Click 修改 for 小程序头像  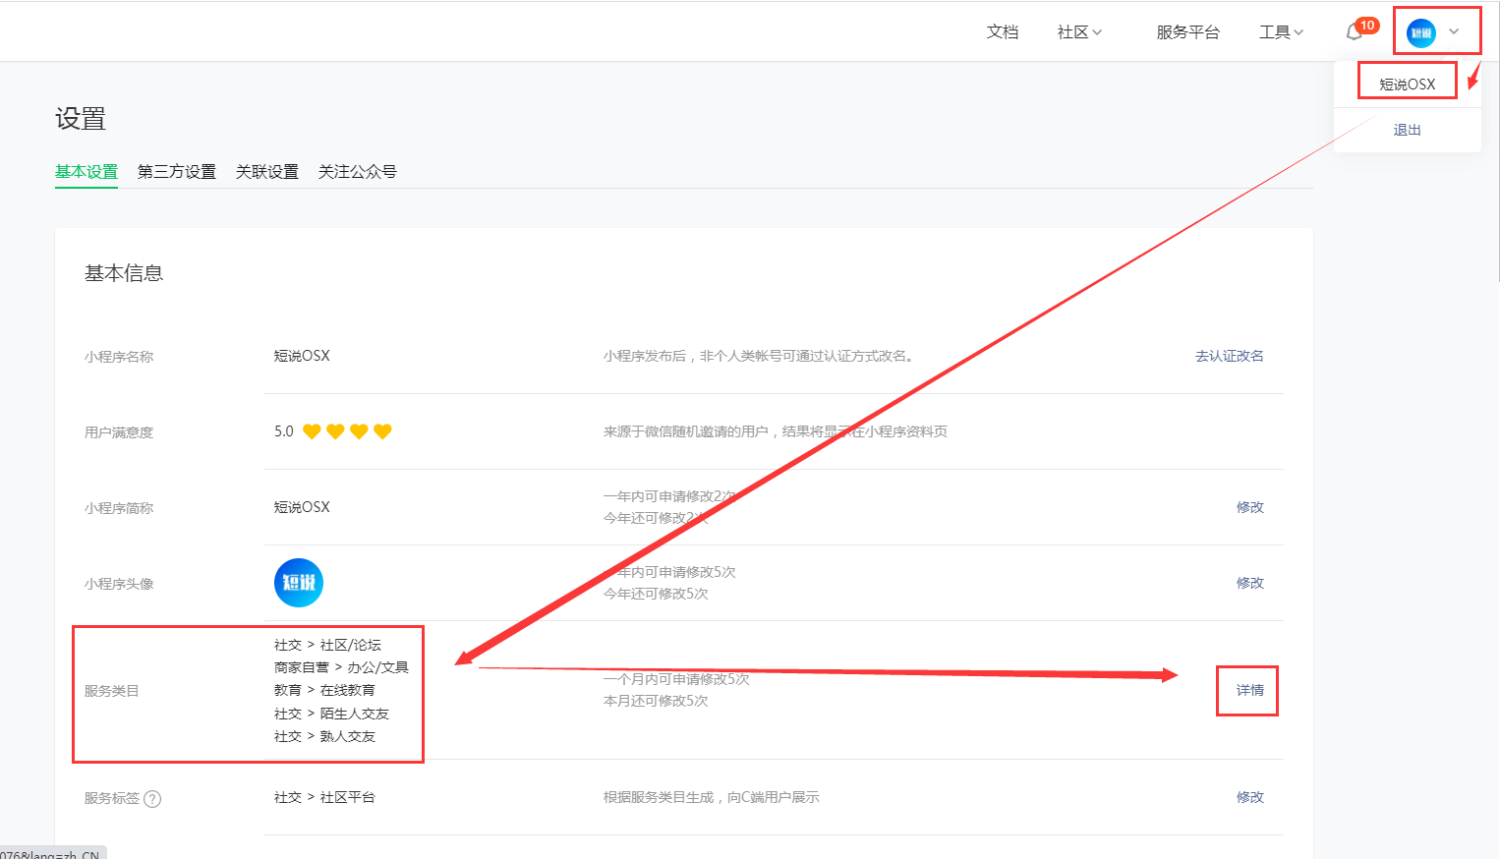1250,583
